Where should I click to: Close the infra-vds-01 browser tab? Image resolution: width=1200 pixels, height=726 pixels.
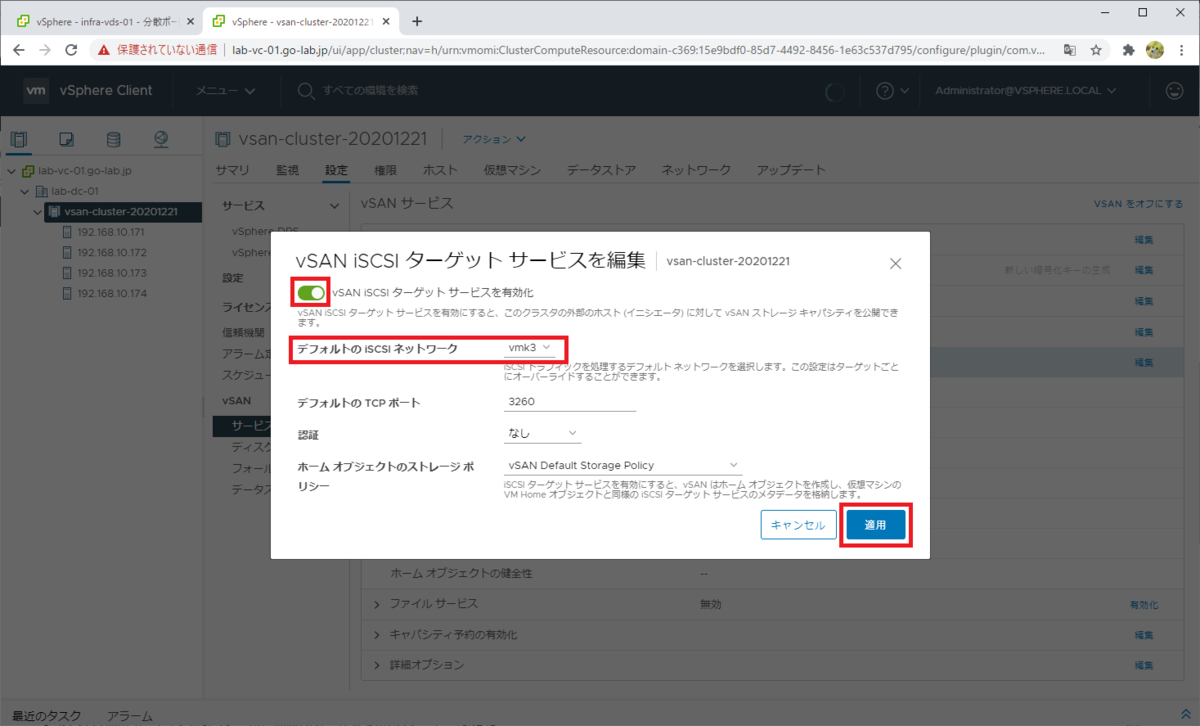190,21
